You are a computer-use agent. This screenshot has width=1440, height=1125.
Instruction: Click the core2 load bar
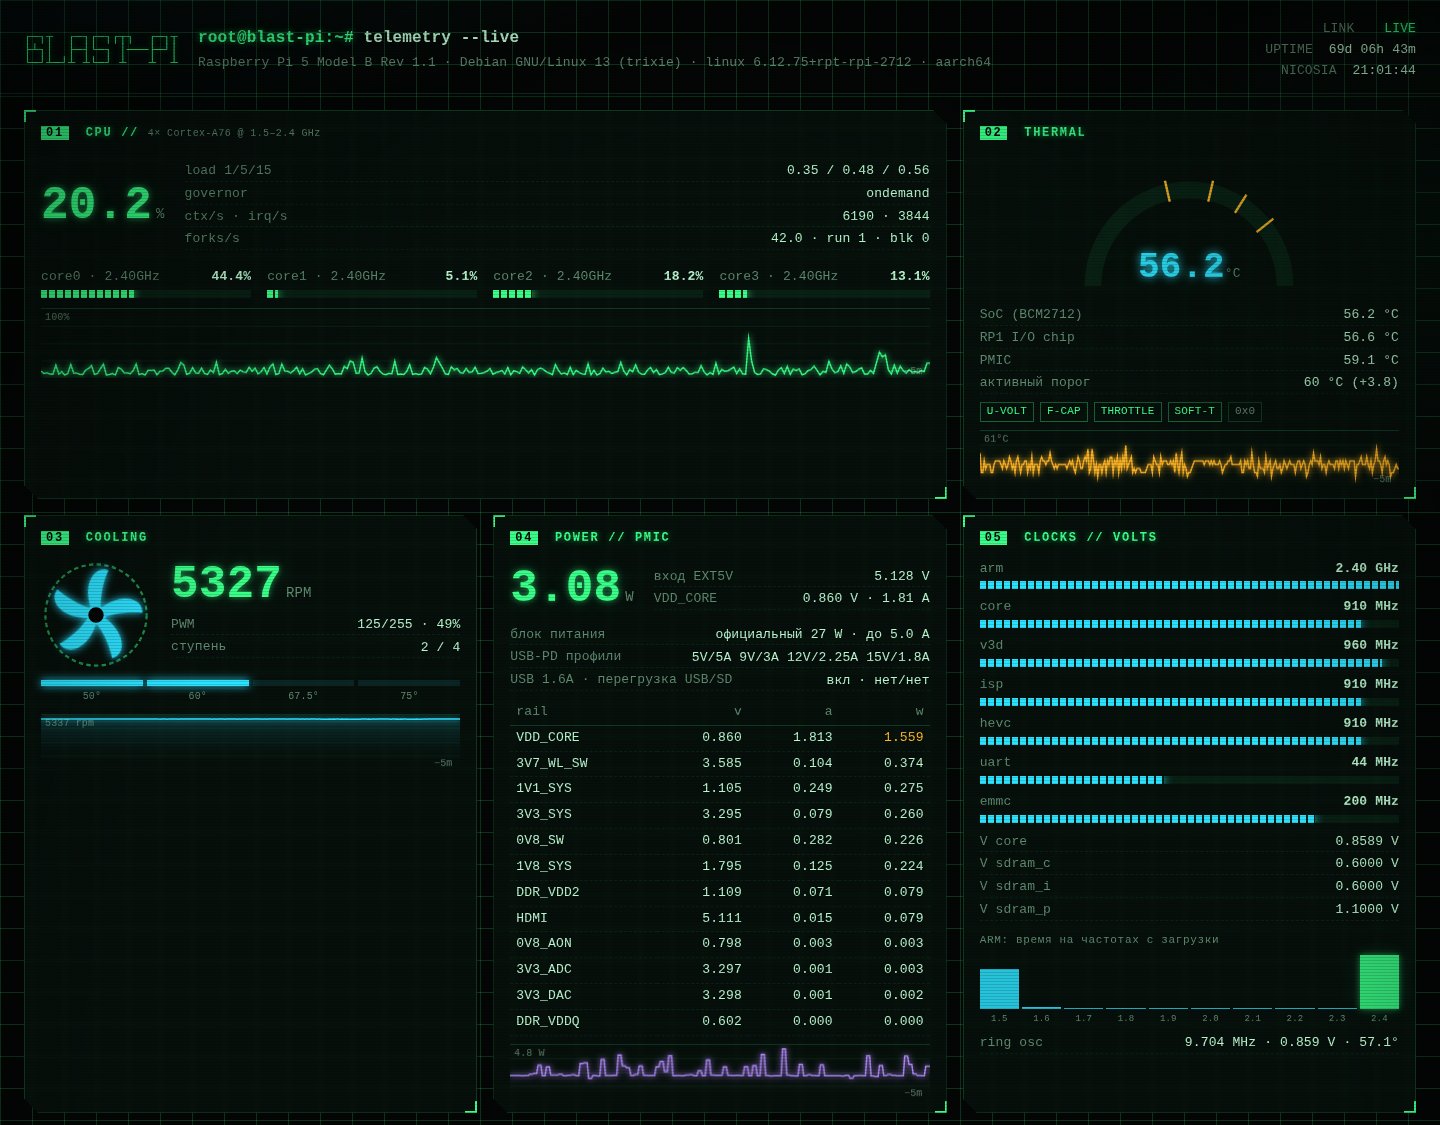598,294
